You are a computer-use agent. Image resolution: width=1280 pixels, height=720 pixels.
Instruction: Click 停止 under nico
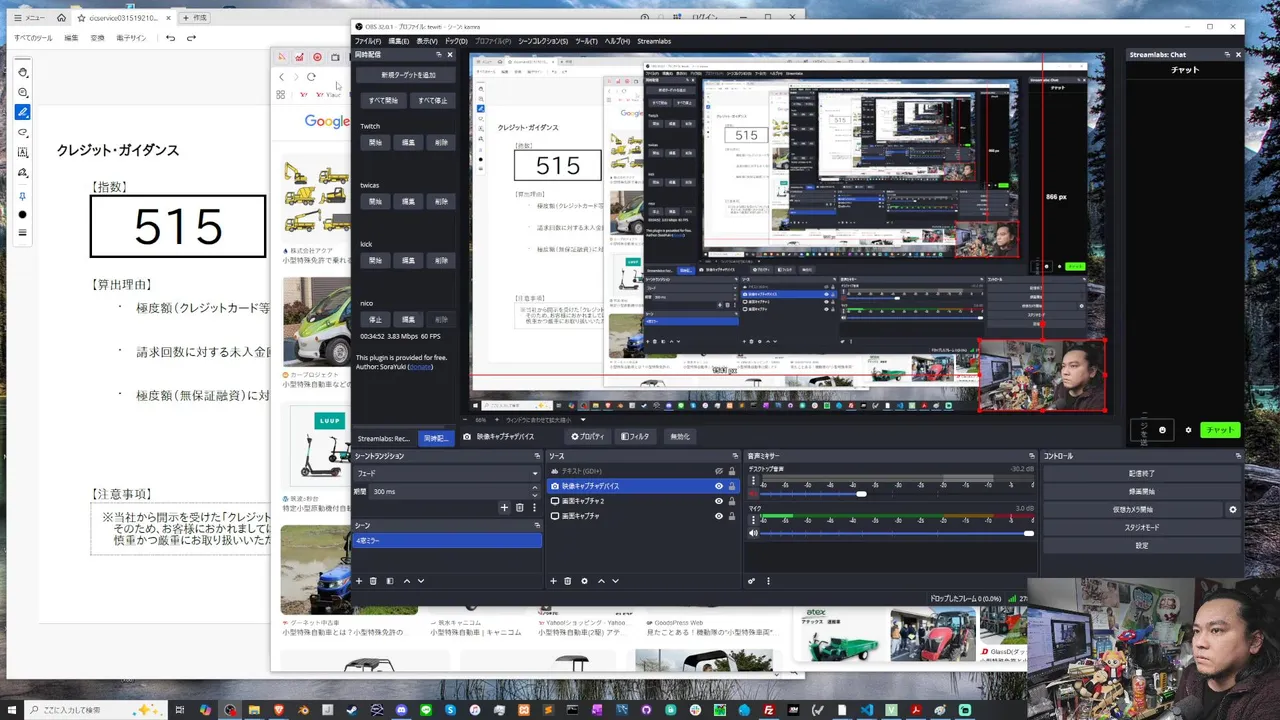point(375,320)
